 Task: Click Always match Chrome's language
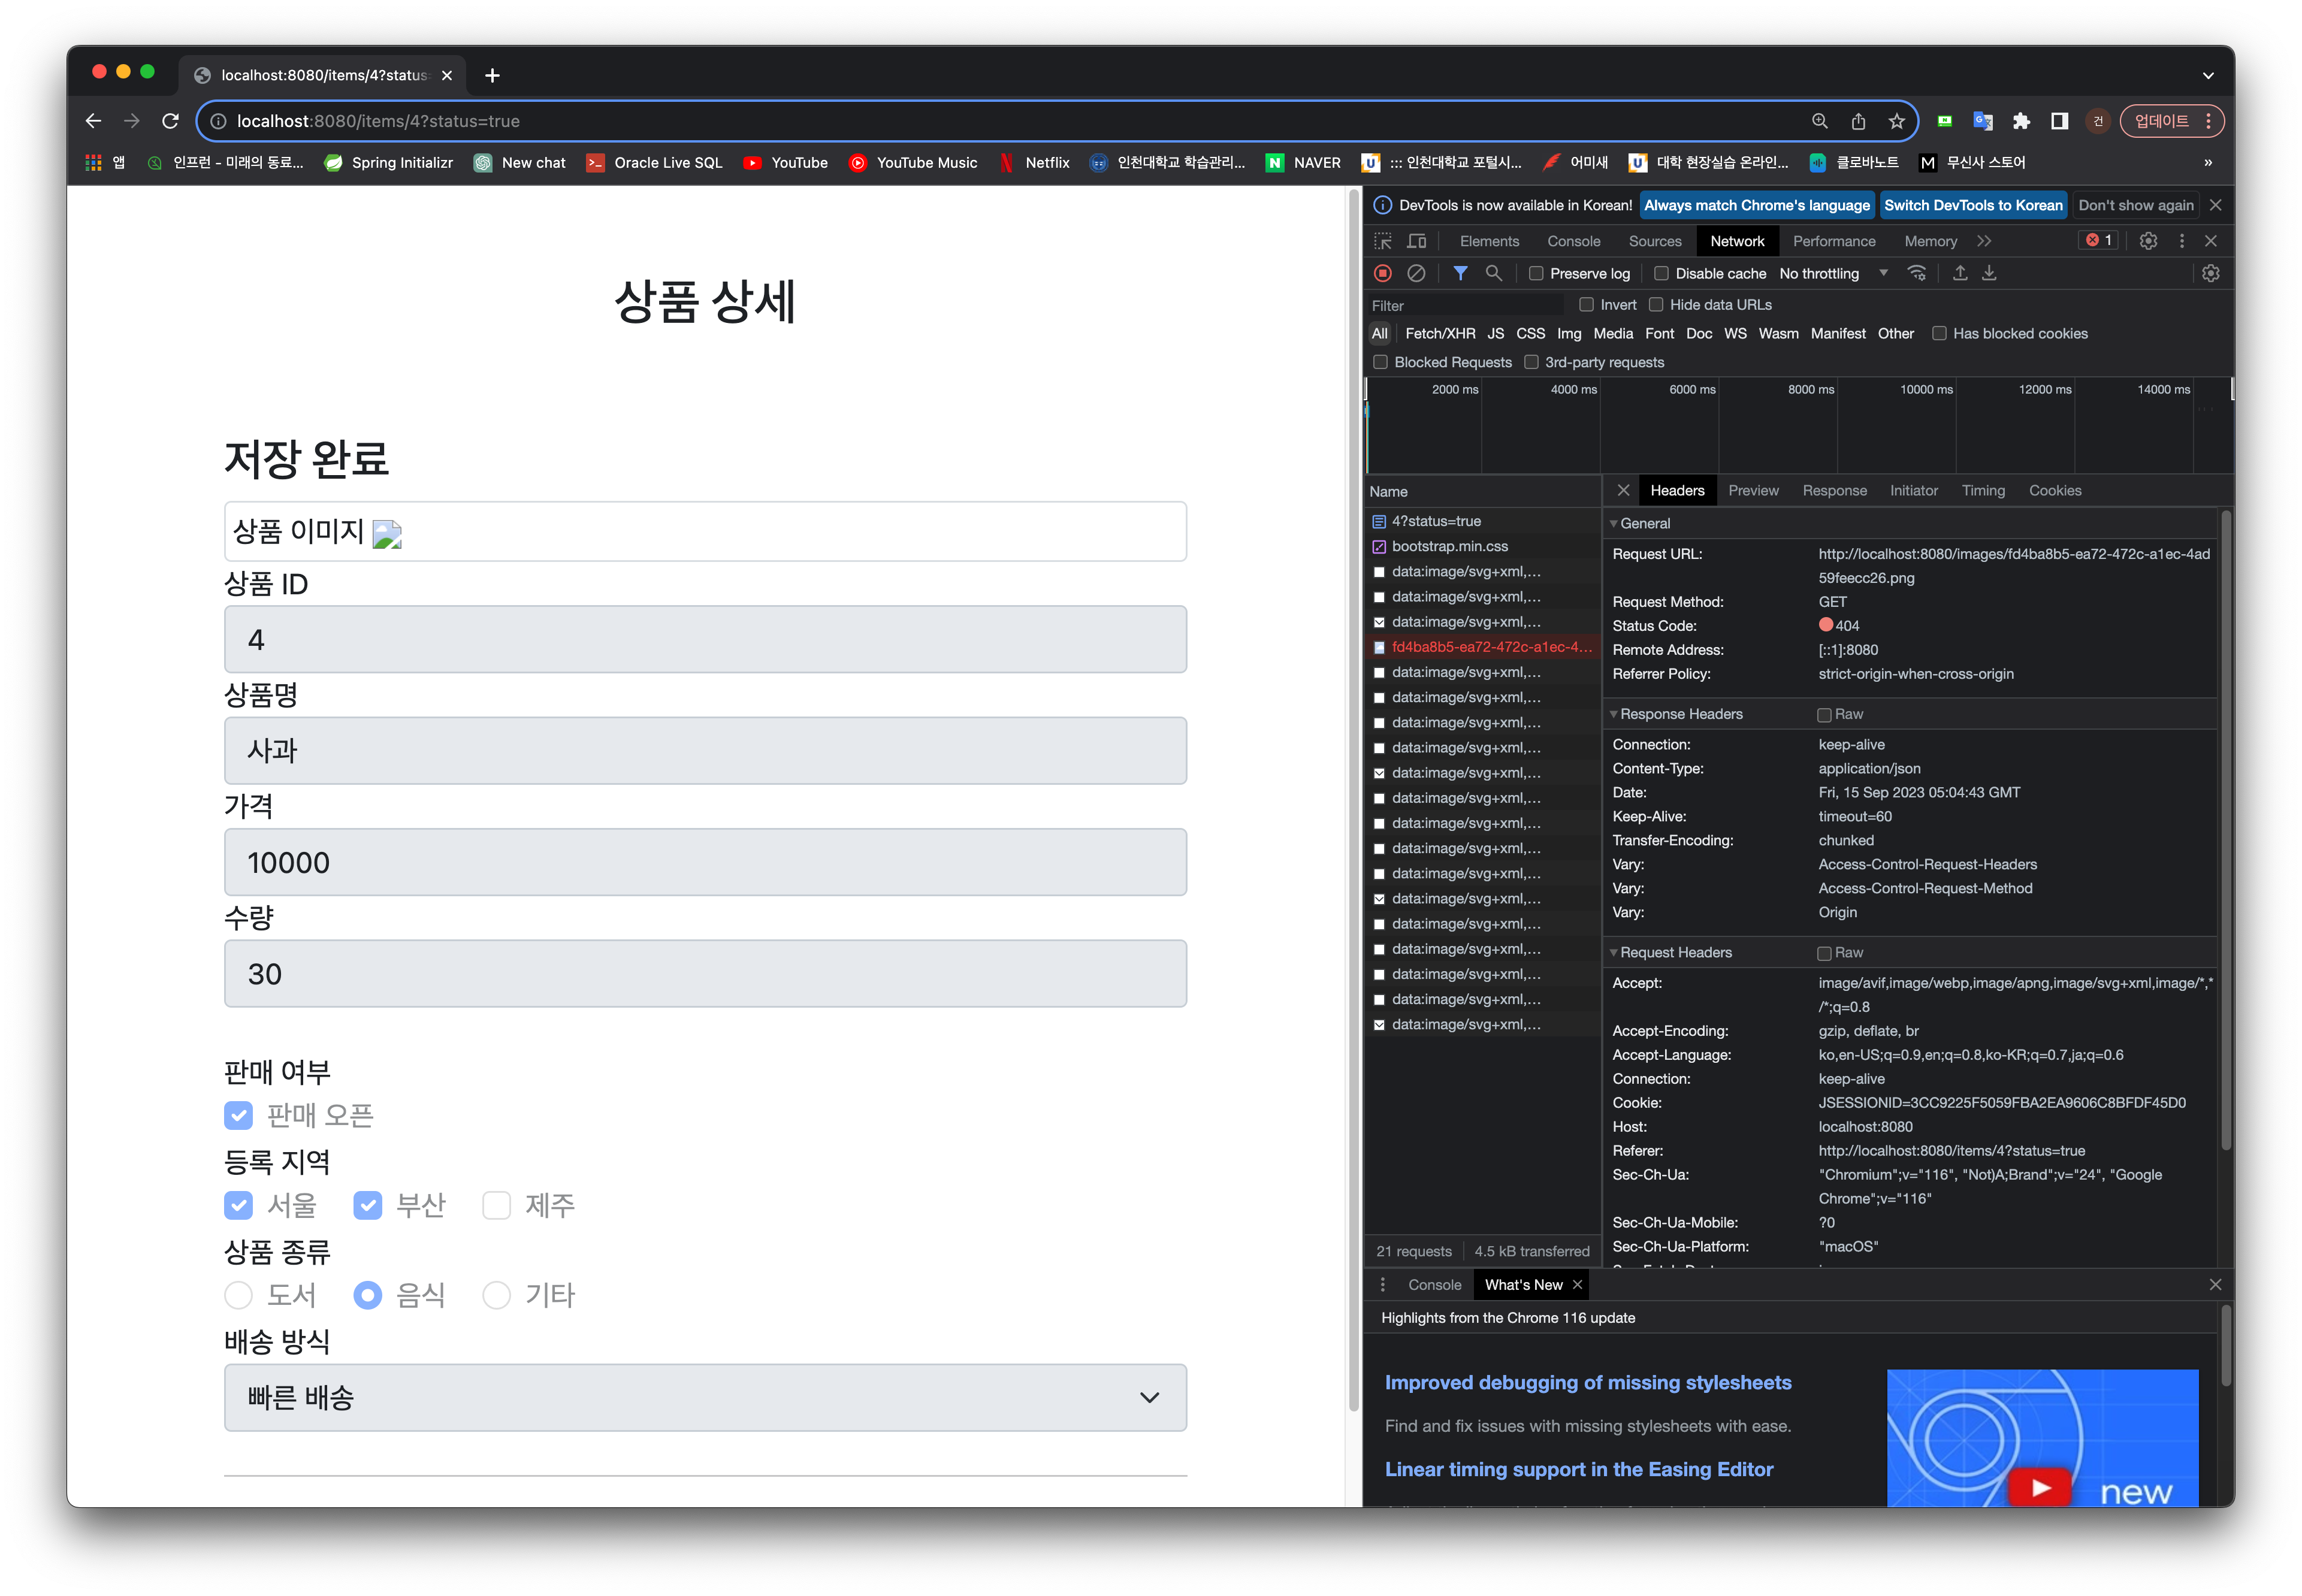tap(1757, 205)
